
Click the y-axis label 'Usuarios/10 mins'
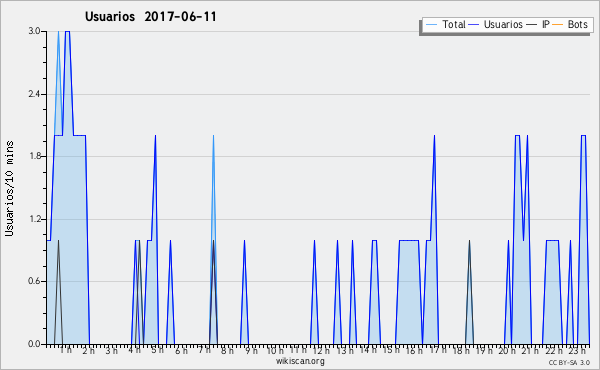coord(9,189)
